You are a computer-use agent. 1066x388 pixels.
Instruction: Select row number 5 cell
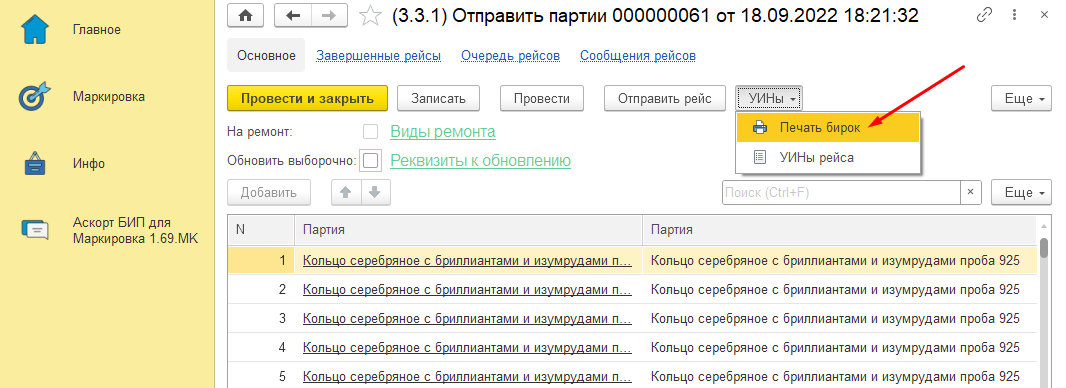pos(261,376)
